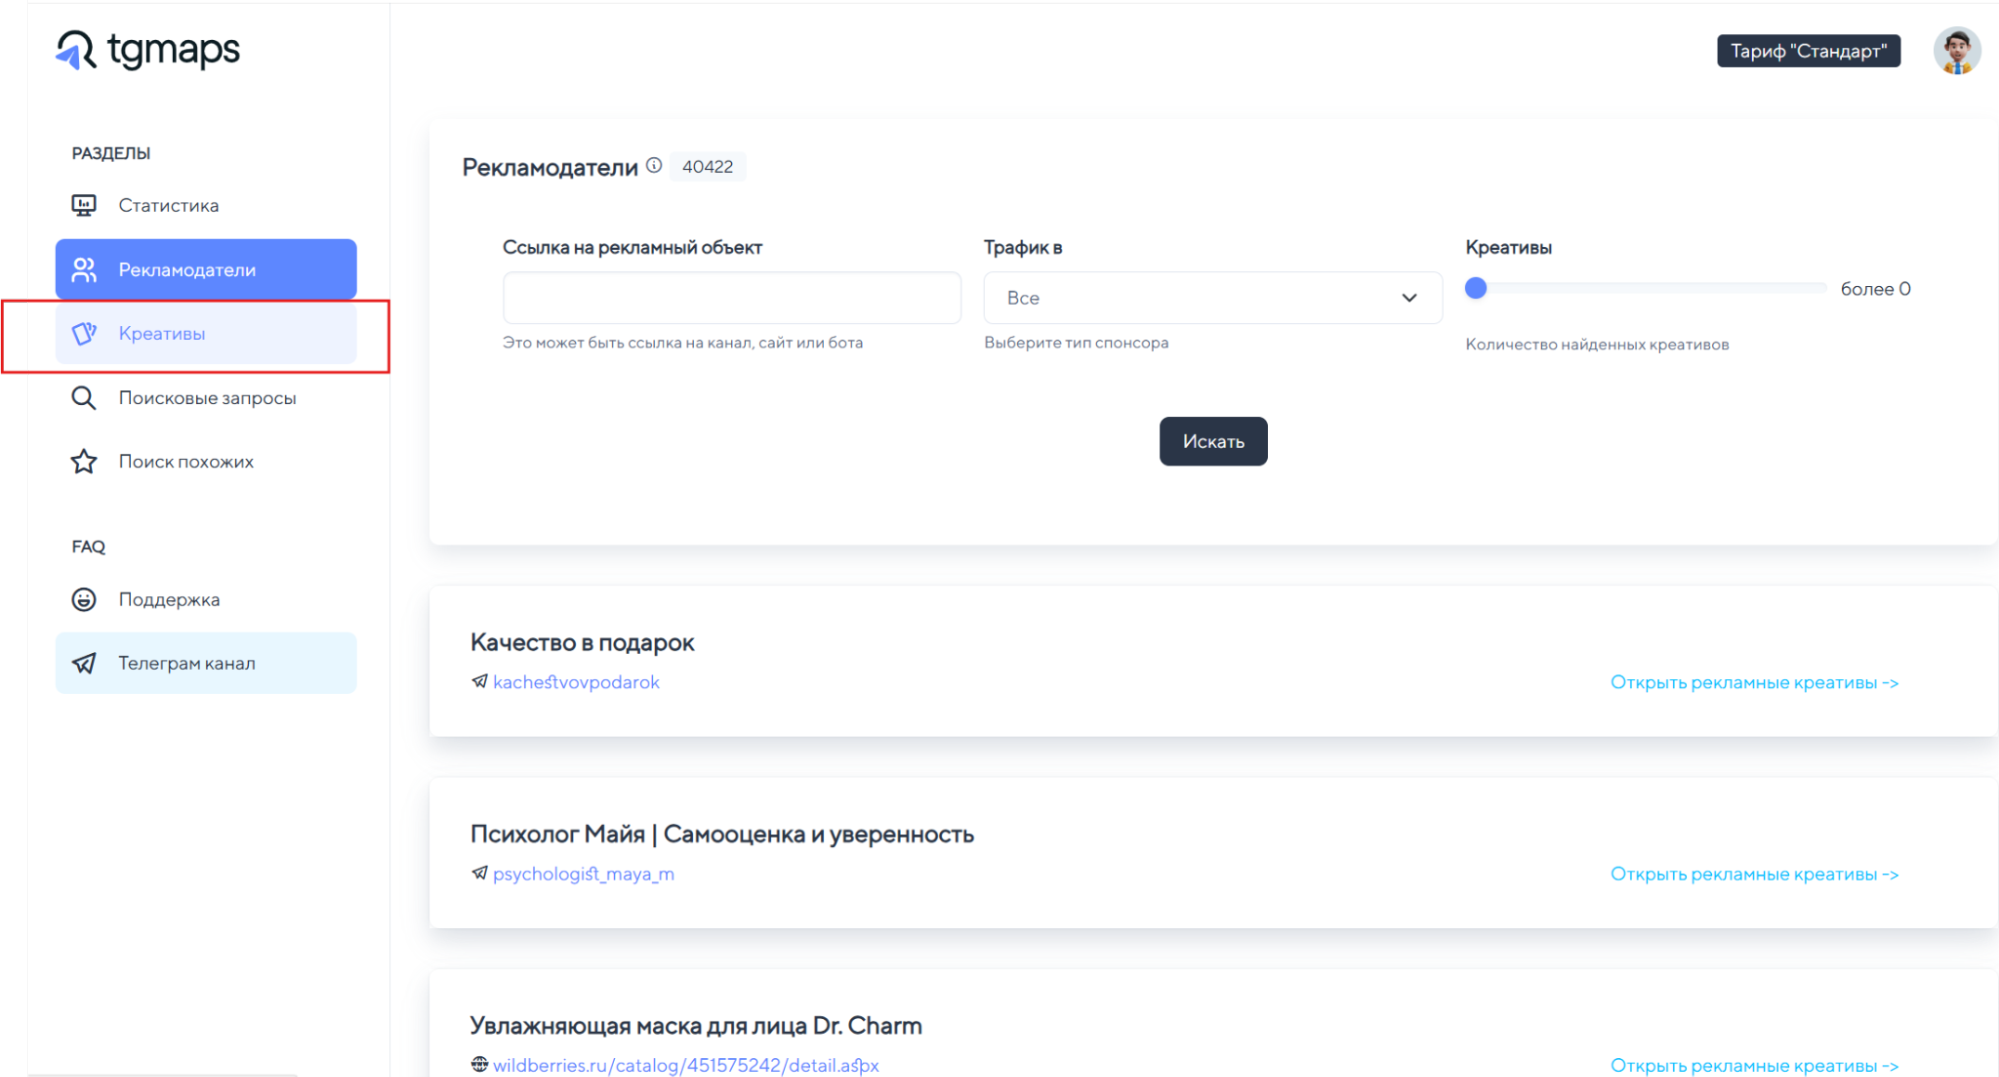Click the Creatives cards icon
Viewport: 1999px width, 1077px height.
[x=84, y=333]
